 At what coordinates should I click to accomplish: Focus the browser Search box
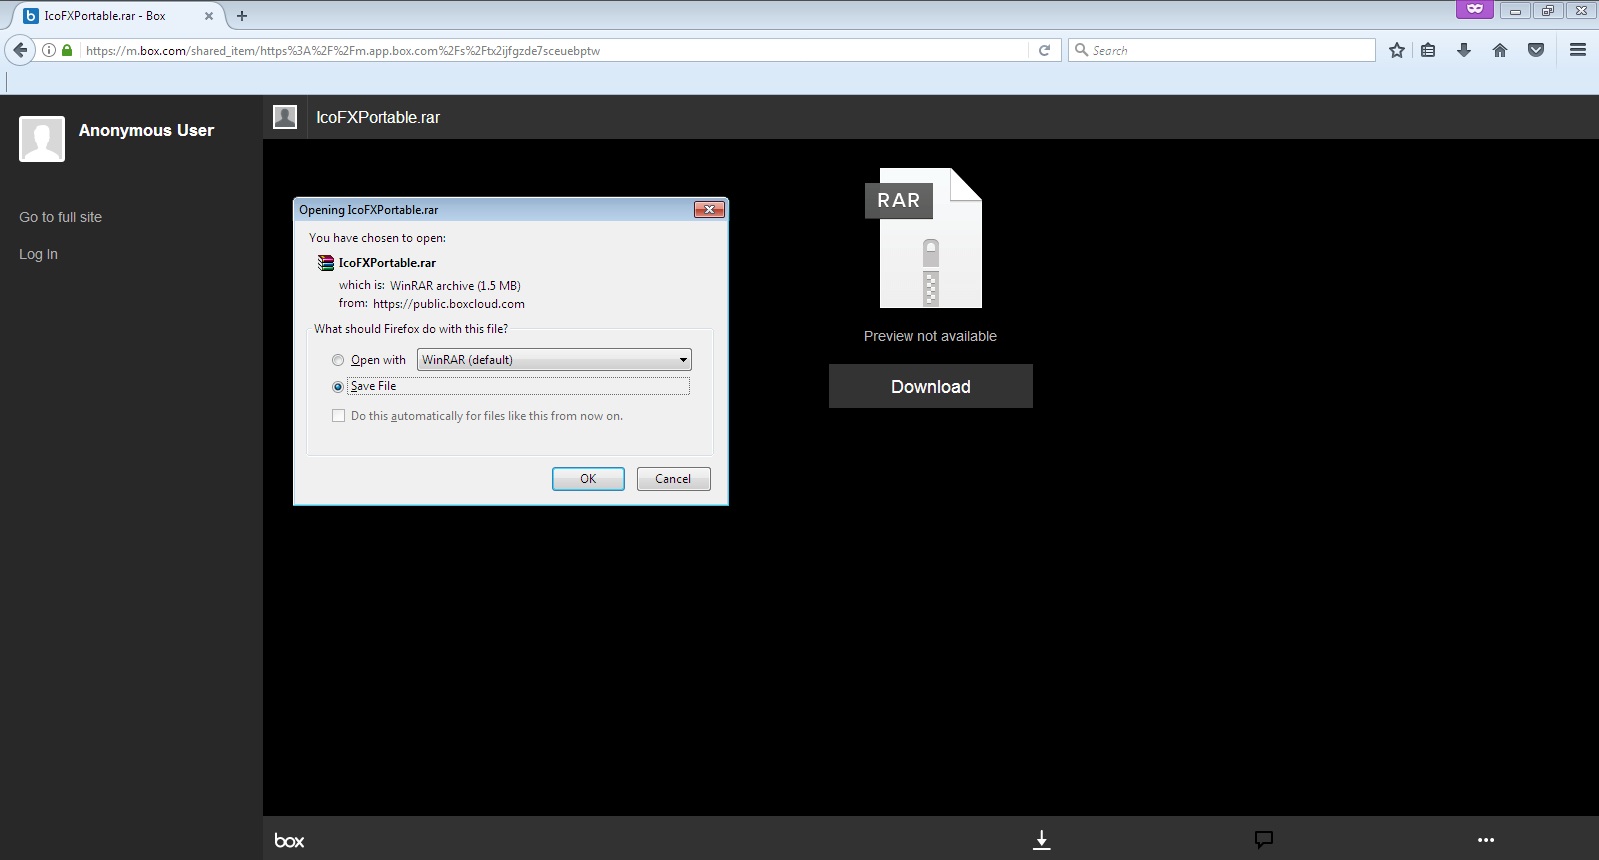pos(1222,50)
